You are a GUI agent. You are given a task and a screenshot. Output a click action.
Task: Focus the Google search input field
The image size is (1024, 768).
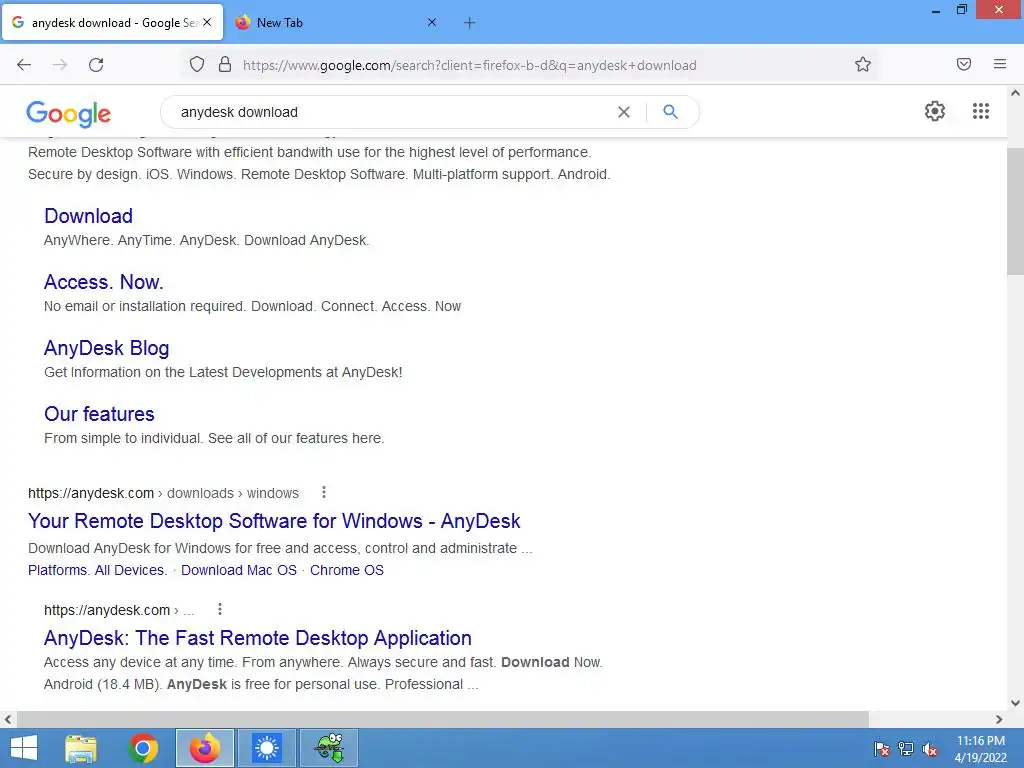pyautogui.click(x=392, y=112)
